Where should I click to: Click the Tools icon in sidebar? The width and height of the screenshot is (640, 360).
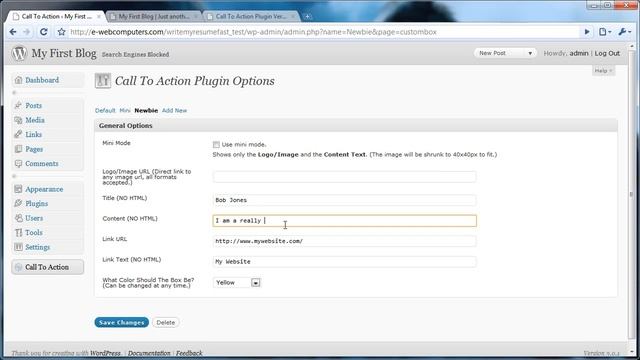pos(18,232)
